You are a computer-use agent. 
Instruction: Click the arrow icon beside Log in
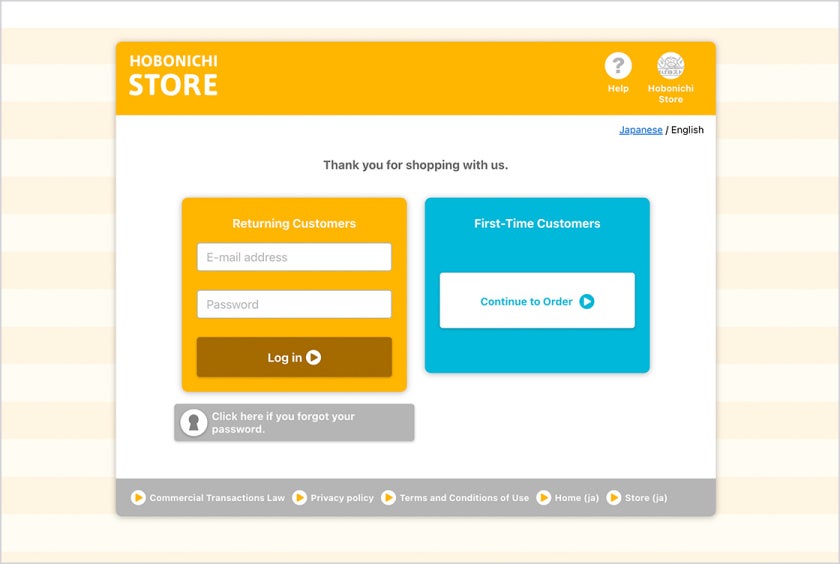click(x=314, y=358)
